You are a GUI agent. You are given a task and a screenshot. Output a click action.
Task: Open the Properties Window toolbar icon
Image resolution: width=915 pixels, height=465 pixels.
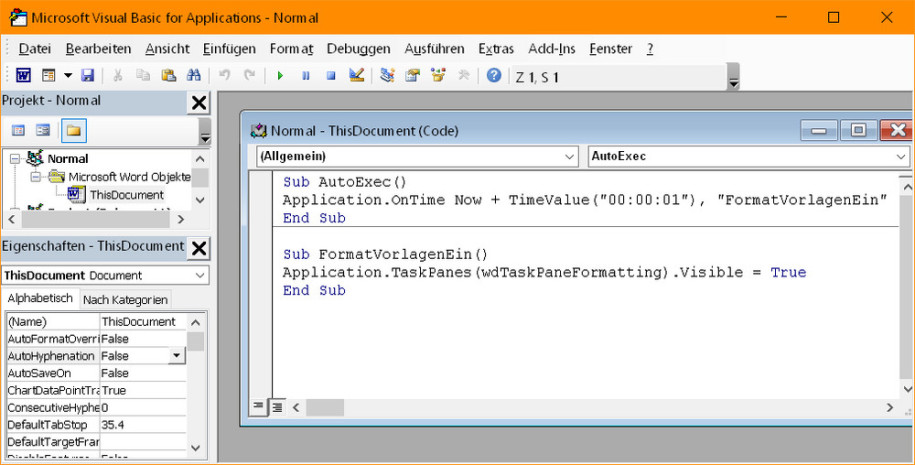(x=413, y=75)
